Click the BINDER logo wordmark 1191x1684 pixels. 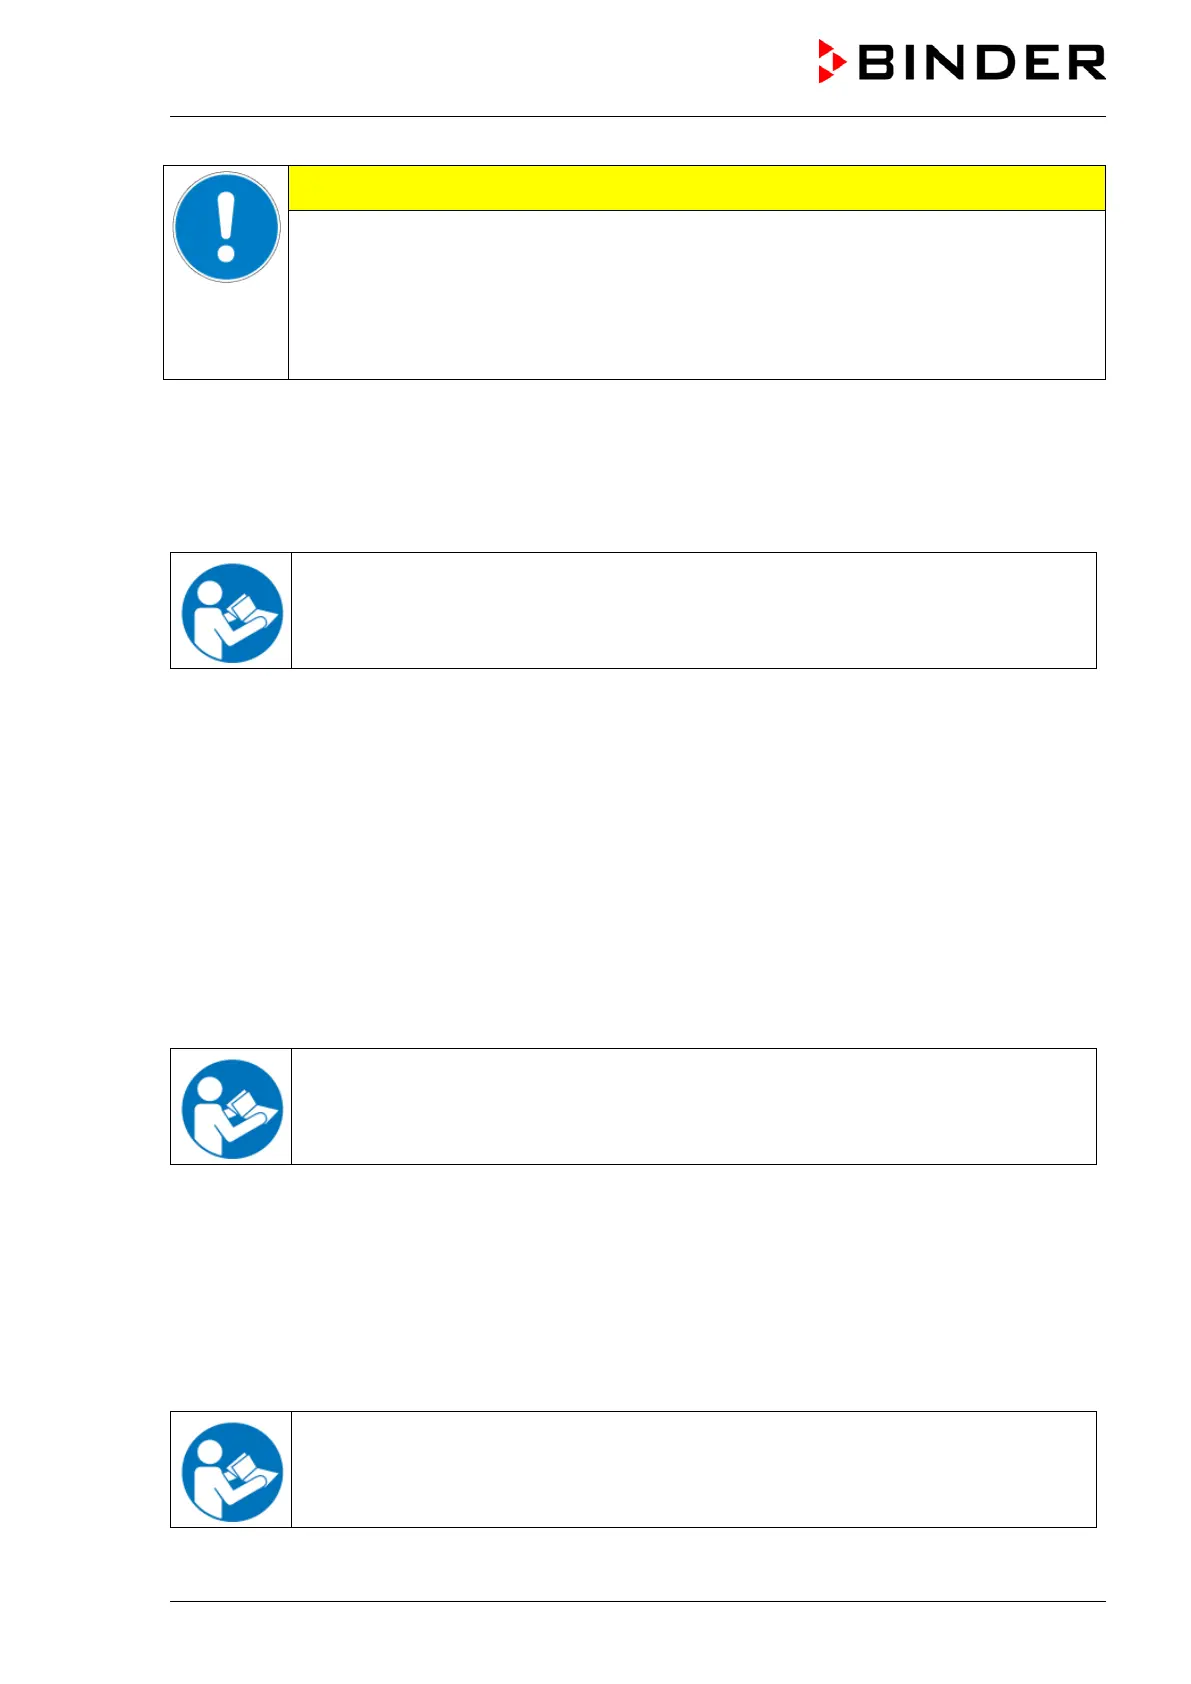(x=981, y=62)
